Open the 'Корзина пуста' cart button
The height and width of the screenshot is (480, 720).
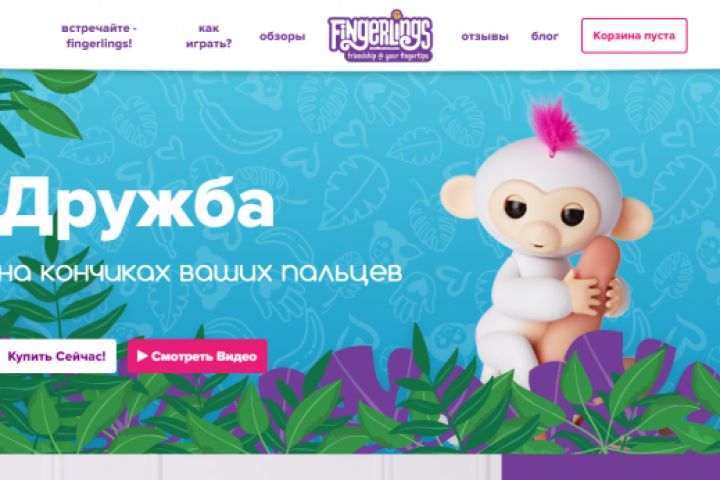pyautogui.click(x=634, y=36)
